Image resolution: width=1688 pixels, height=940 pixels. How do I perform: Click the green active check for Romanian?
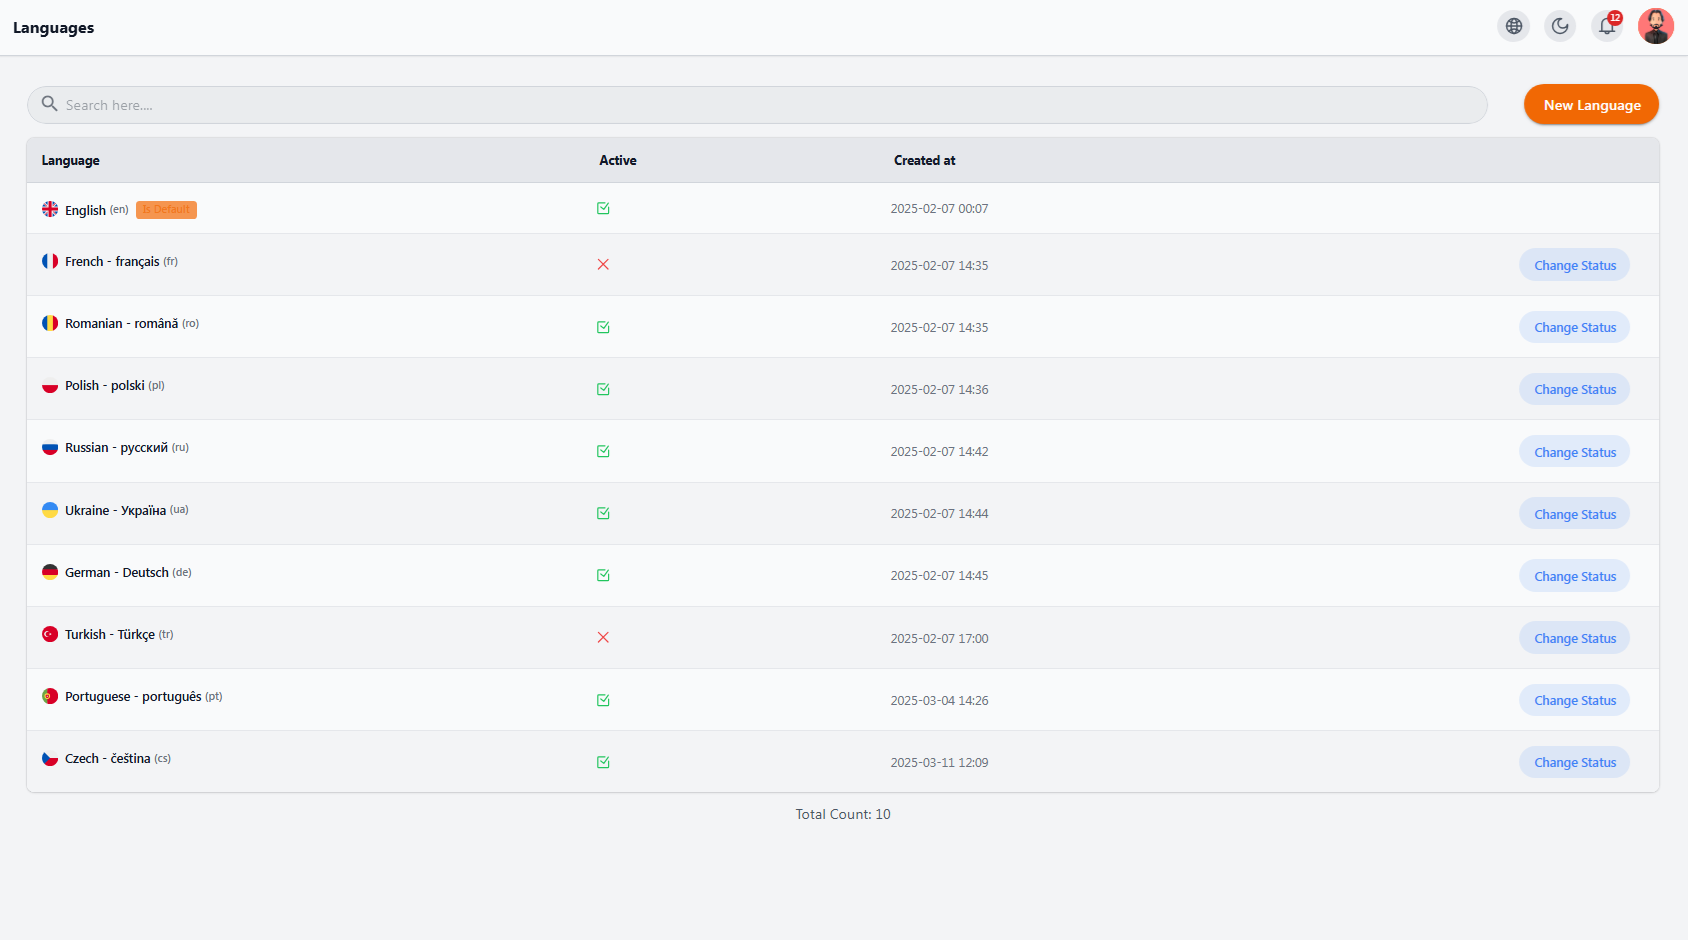point(603,327)
